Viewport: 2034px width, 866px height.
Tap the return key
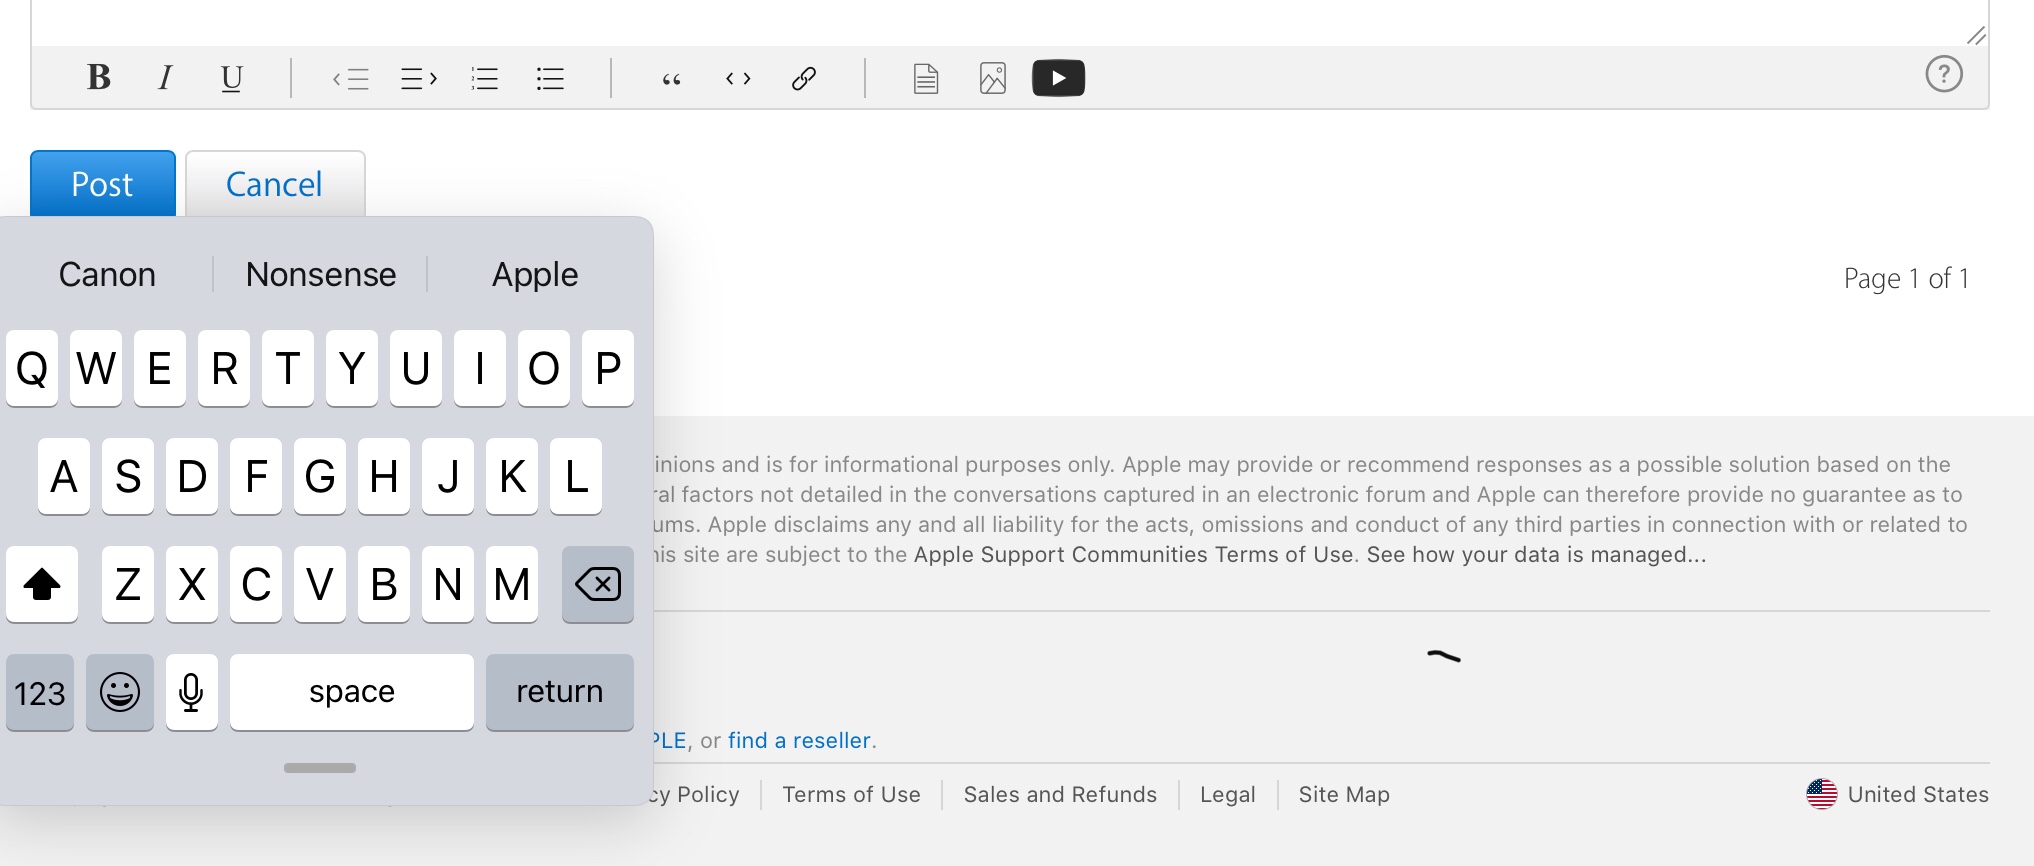560,692
